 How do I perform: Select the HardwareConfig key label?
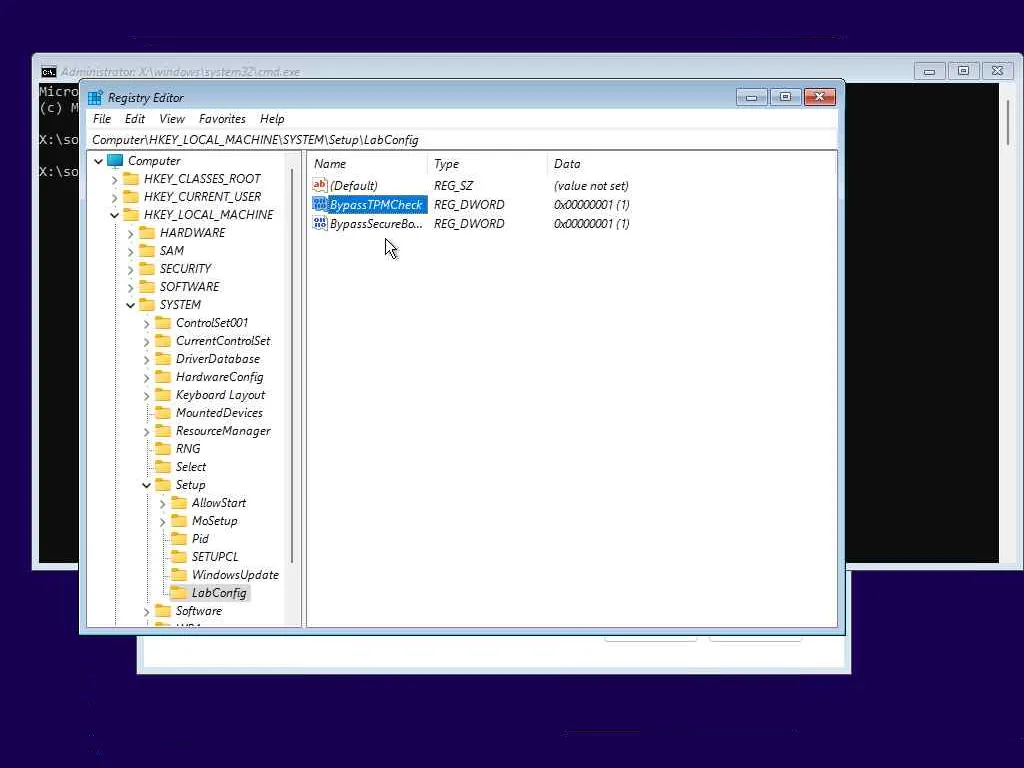pos(219,377)
